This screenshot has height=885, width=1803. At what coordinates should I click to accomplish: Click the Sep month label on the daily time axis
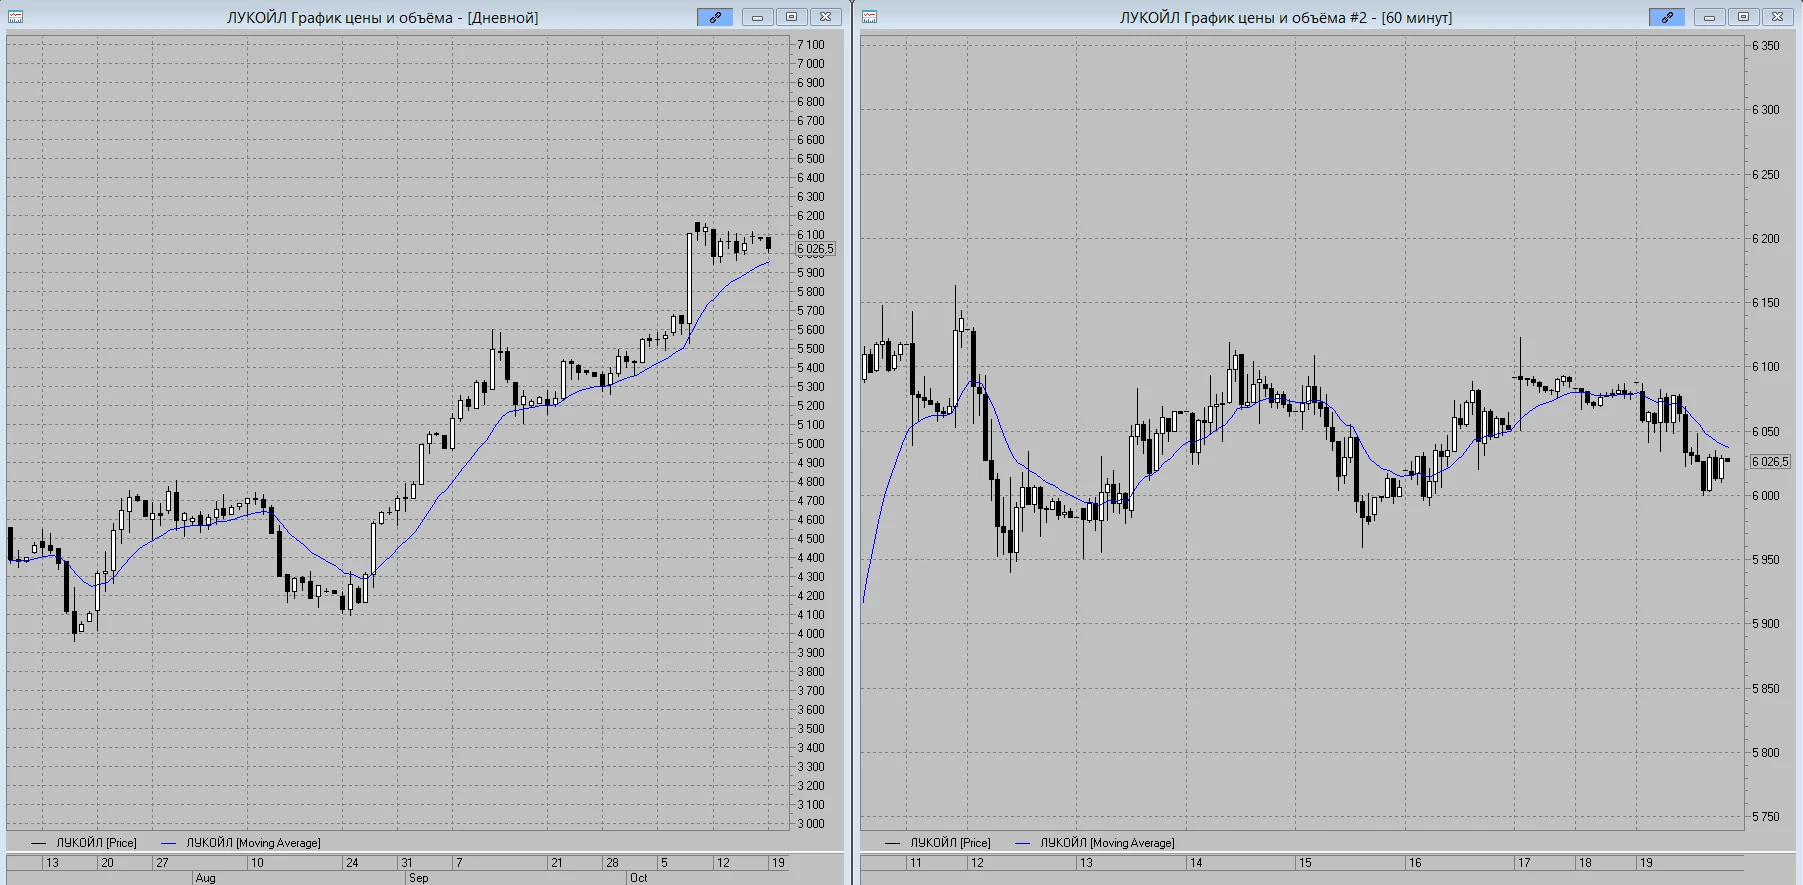(x=418, y=878)
